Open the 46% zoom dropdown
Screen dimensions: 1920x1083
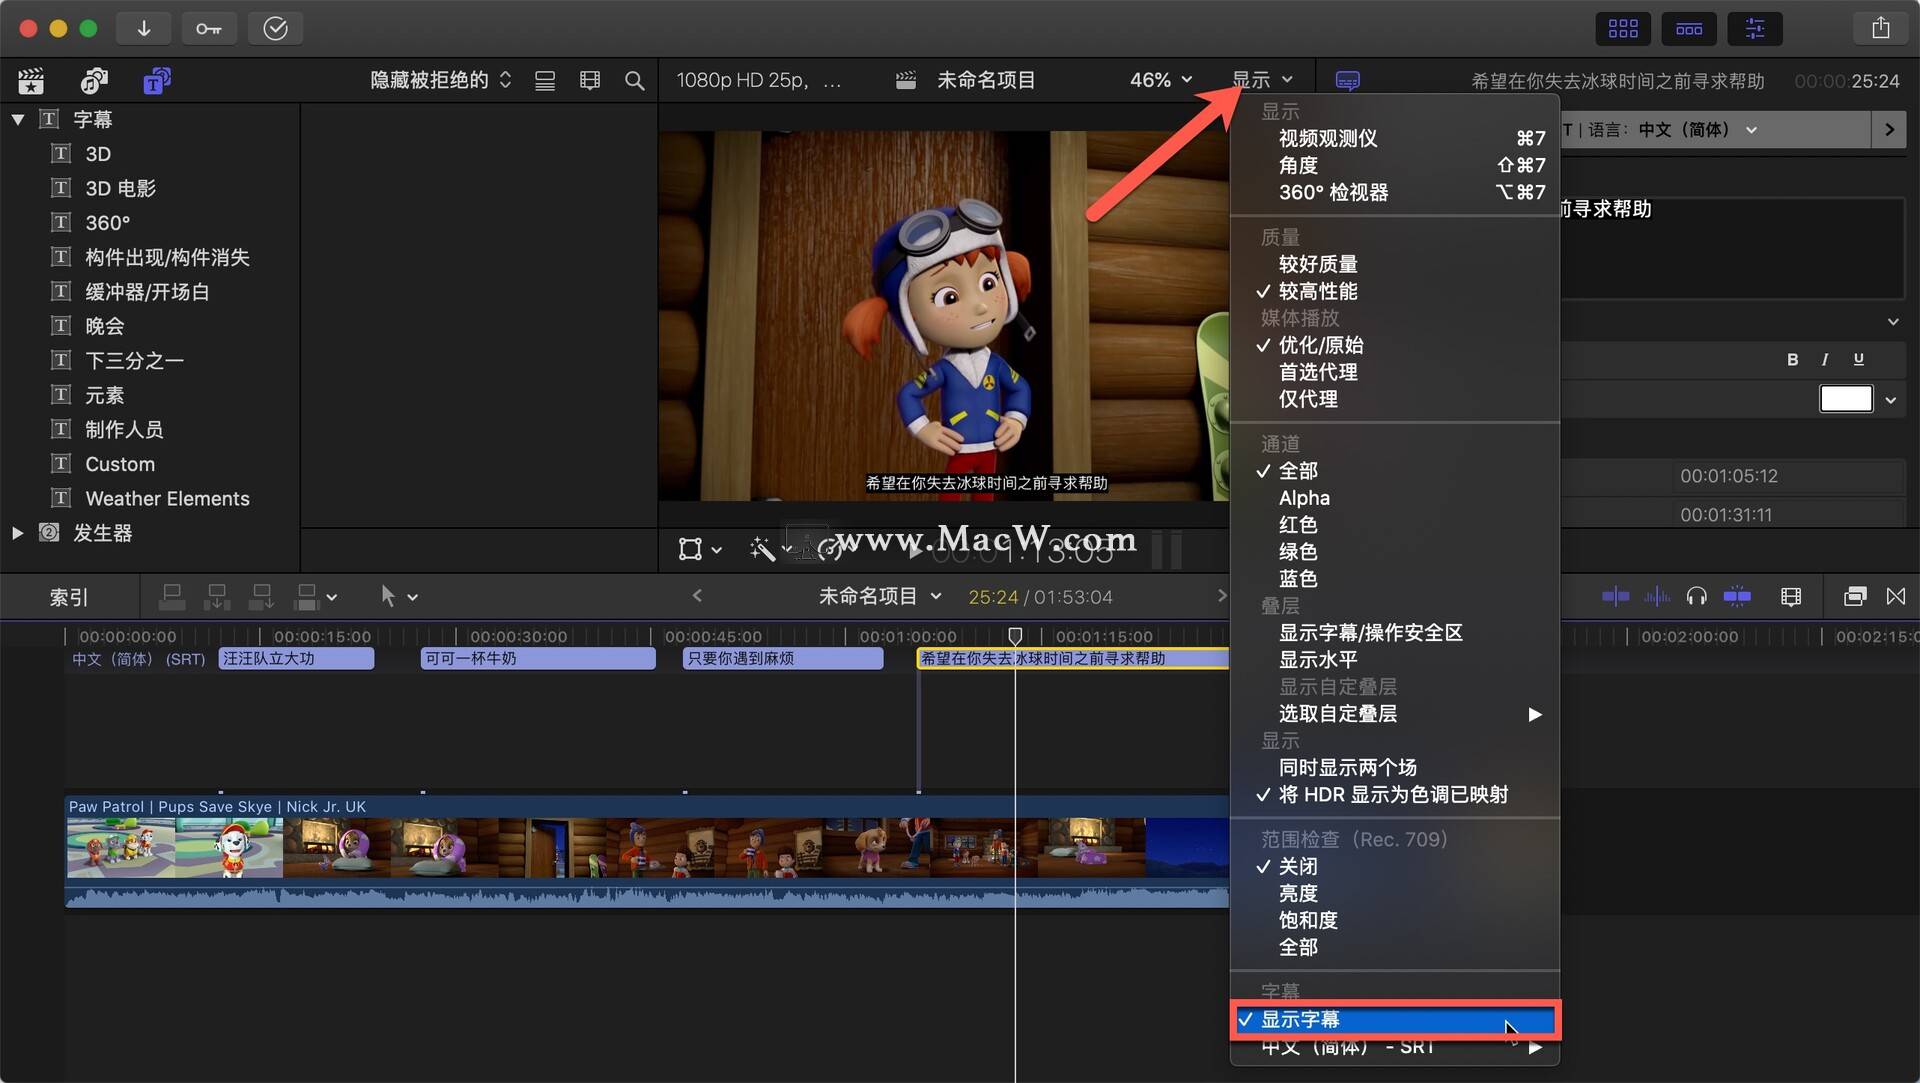click(x=1160, y=80)
